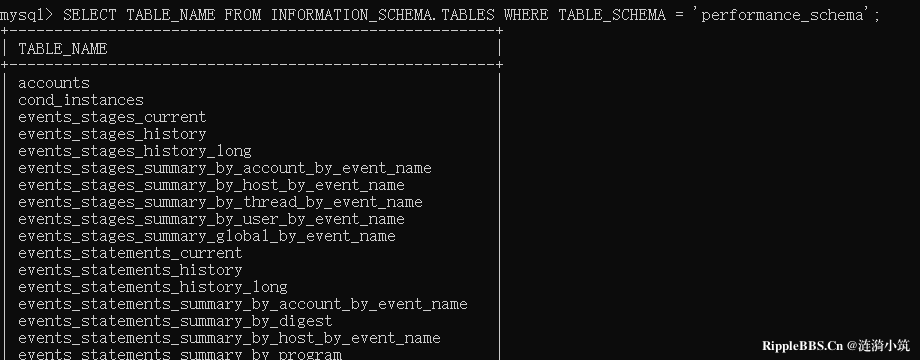Click the RippleBBS.Cn watermark text
The image size is (920, 360).
pos(802,346)
